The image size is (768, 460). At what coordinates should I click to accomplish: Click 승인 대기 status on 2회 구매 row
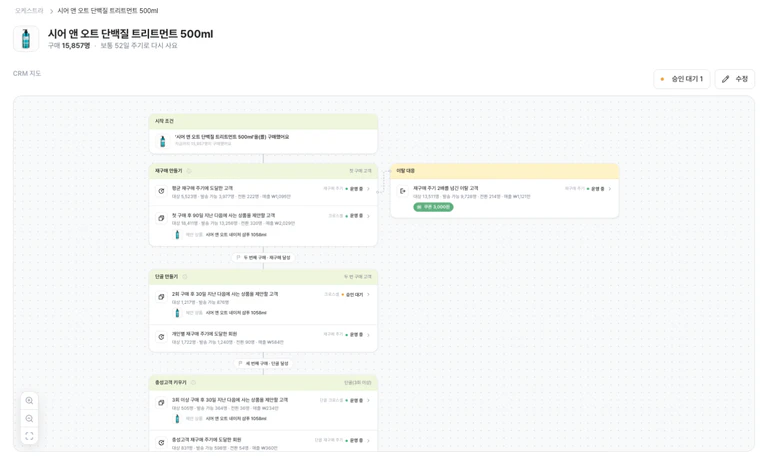[353, 294]
